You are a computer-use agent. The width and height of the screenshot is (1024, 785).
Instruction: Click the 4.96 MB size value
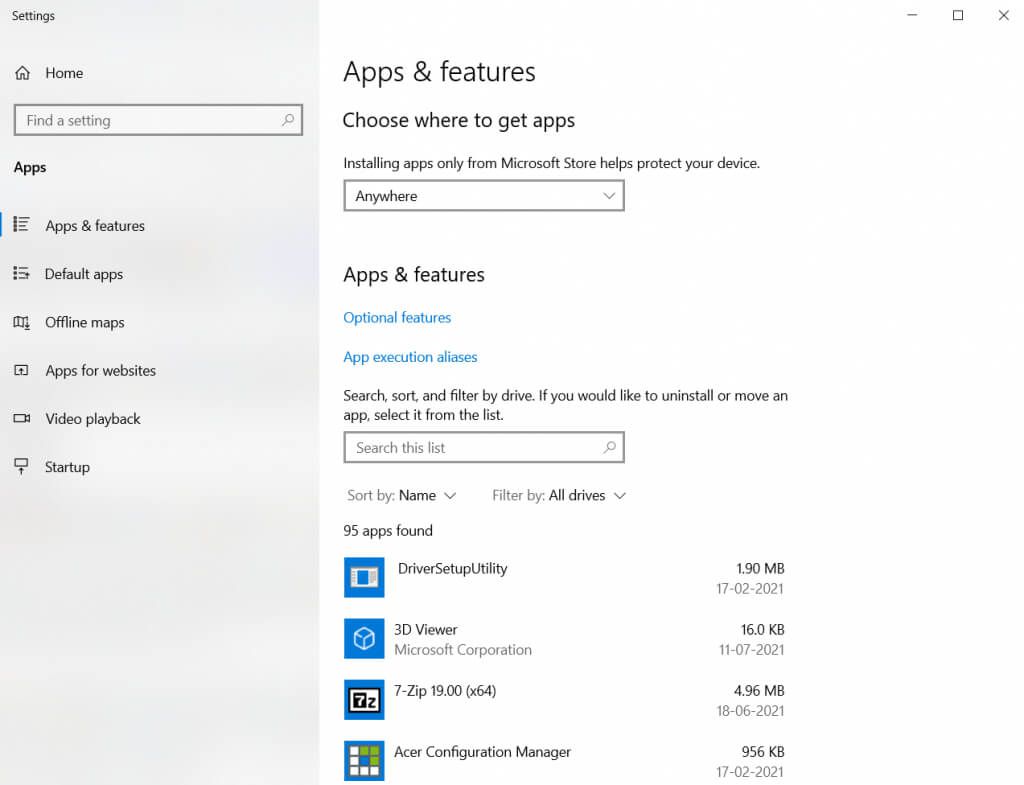tap(759, 691)
